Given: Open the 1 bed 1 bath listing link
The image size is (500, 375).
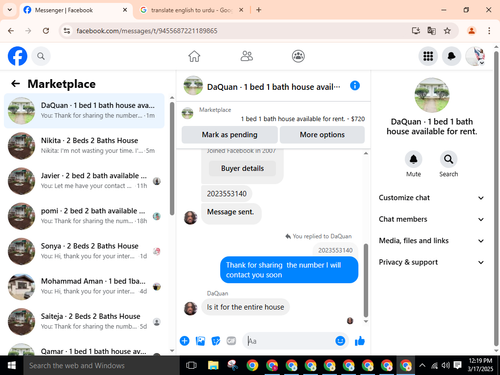Looking at the screenshot, I should click(303, 119).
